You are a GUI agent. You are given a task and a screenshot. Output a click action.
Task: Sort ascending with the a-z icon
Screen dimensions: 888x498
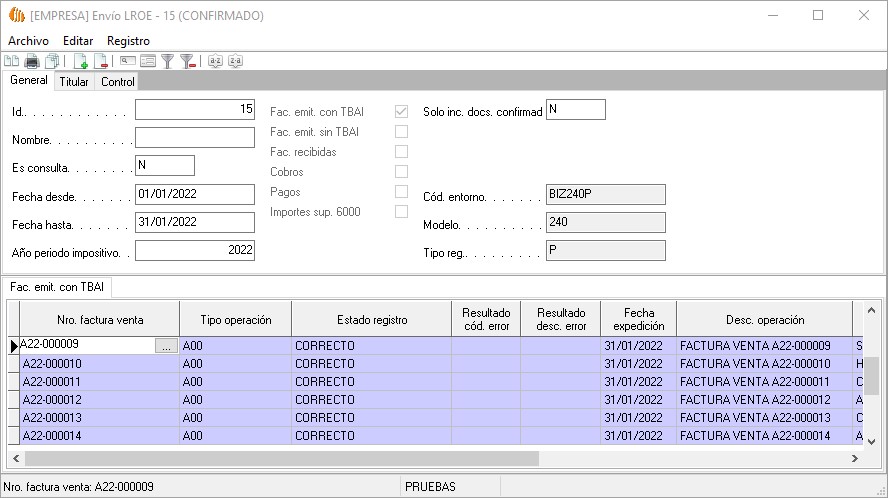click(215, 61)
